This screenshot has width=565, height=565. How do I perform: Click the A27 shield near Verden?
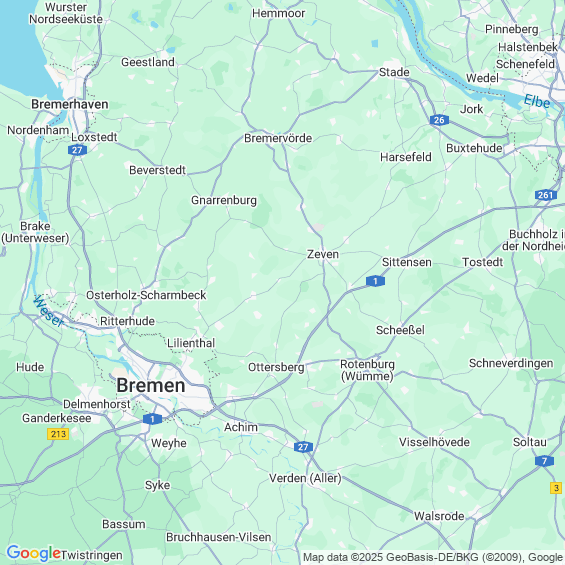[x=303, y=447]
